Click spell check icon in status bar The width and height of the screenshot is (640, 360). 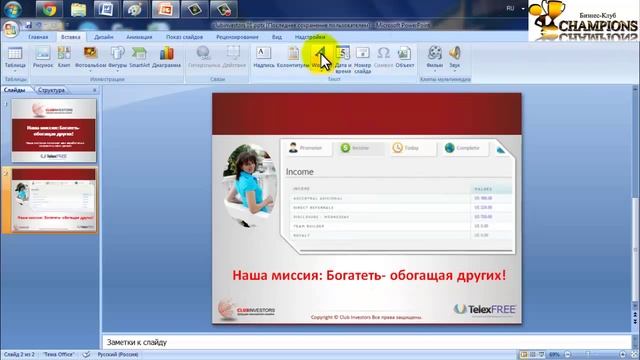pyautogui.click(x=86, y=354)
